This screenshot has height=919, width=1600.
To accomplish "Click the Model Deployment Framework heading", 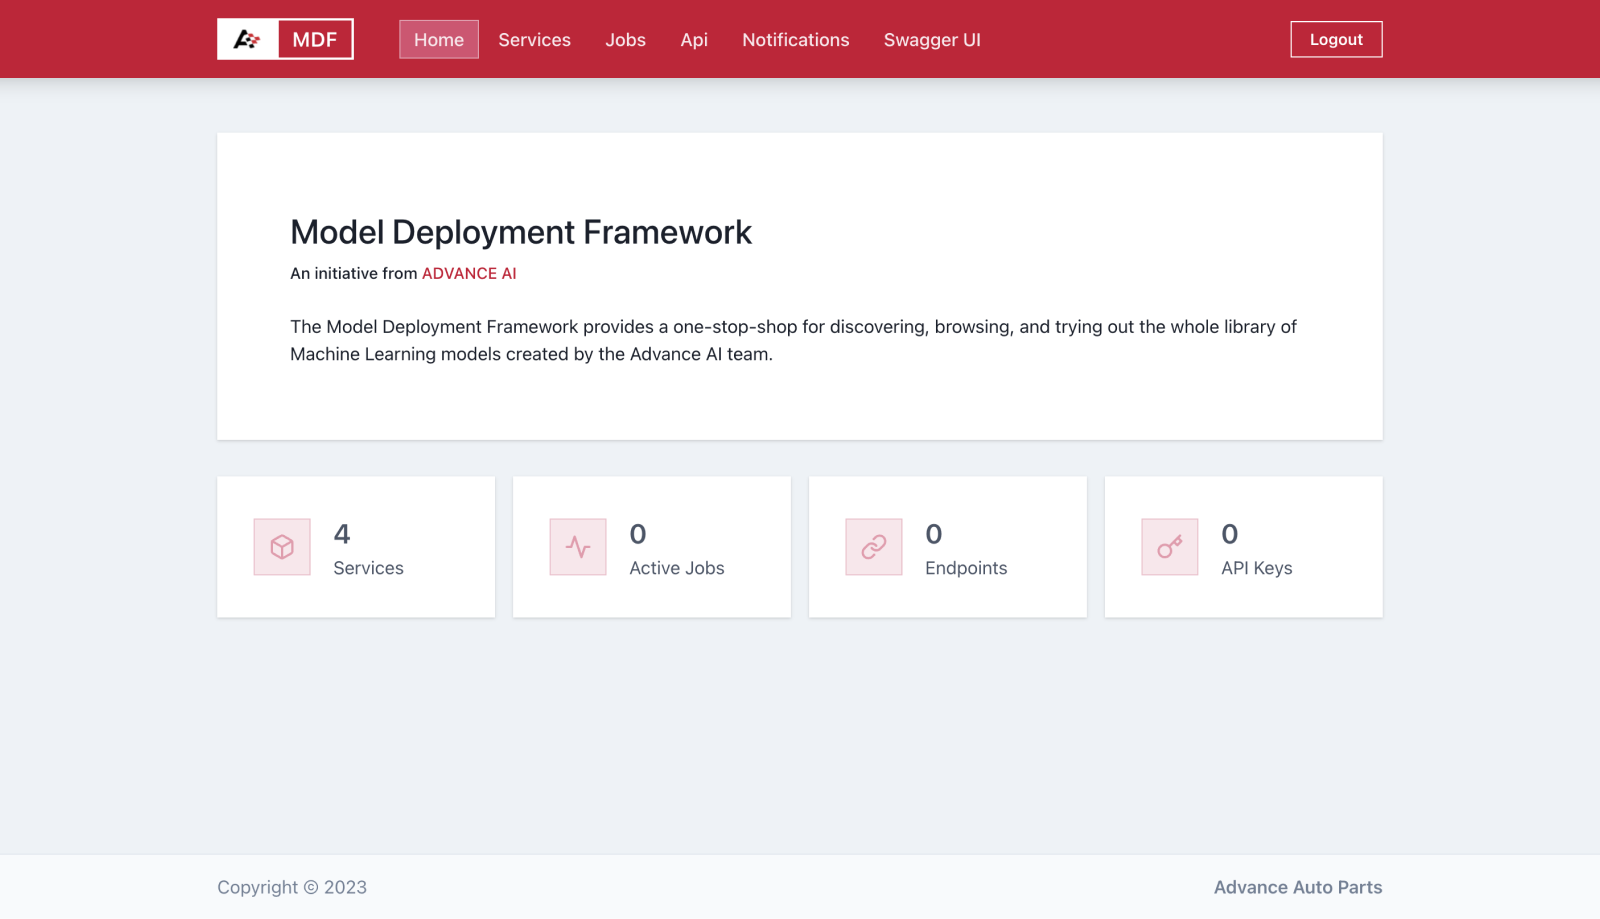I will click(x=520, y=232).
